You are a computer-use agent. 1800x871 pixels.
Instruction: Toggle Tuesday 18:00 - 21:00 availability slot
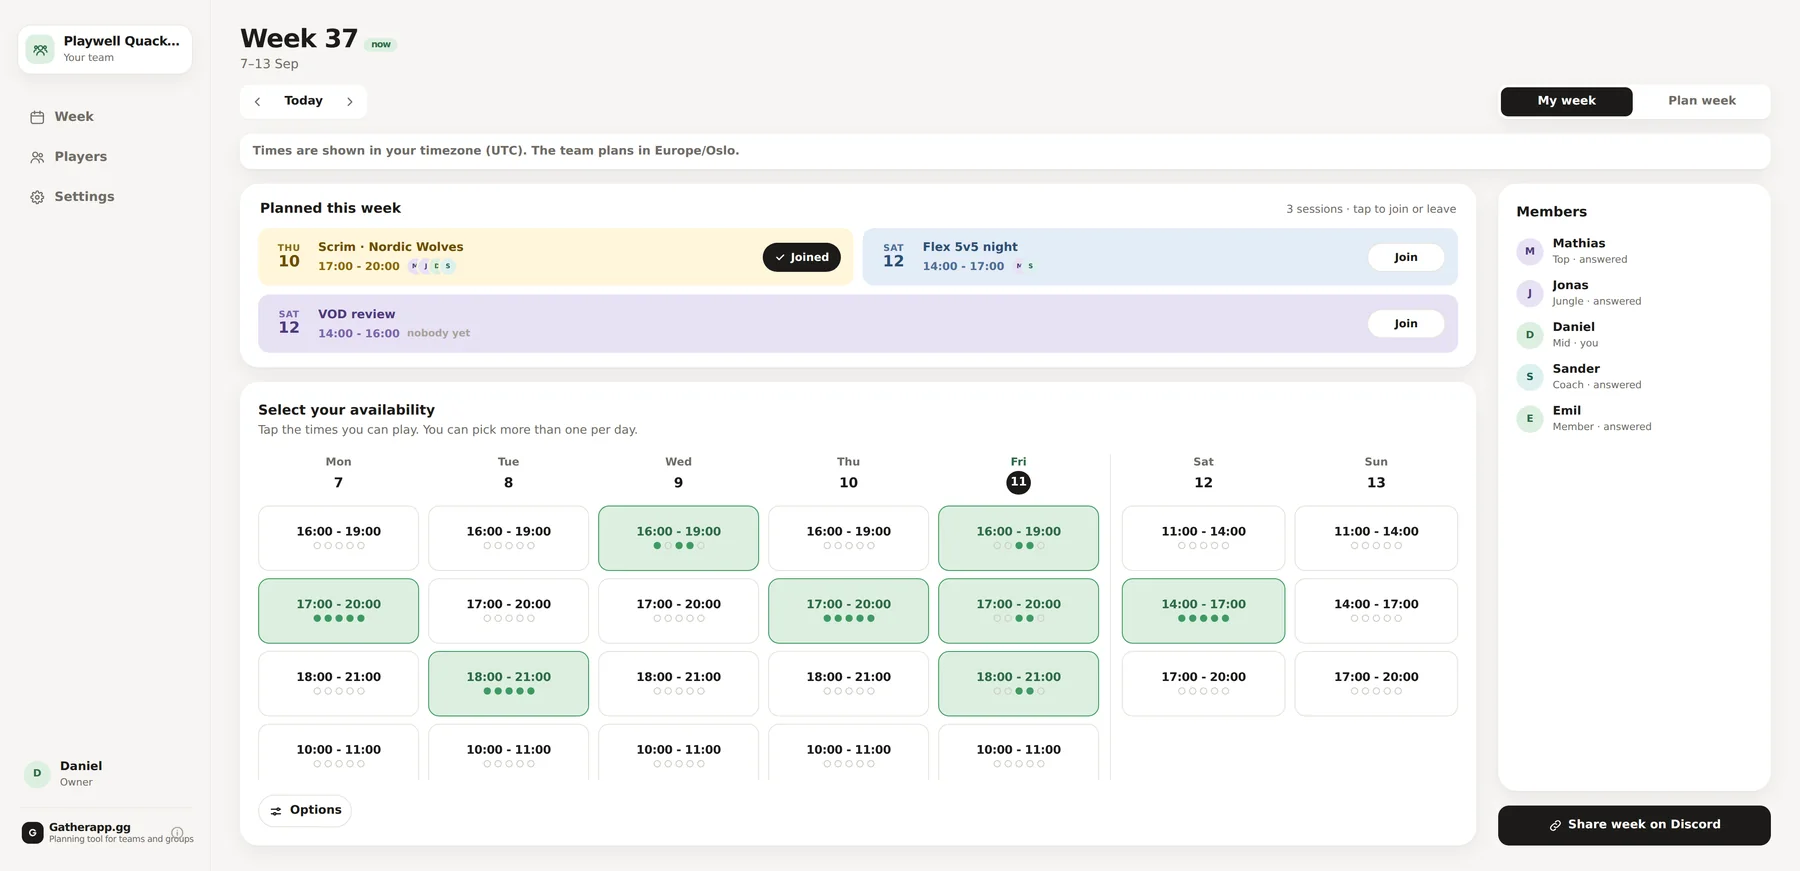coord(508,684)
